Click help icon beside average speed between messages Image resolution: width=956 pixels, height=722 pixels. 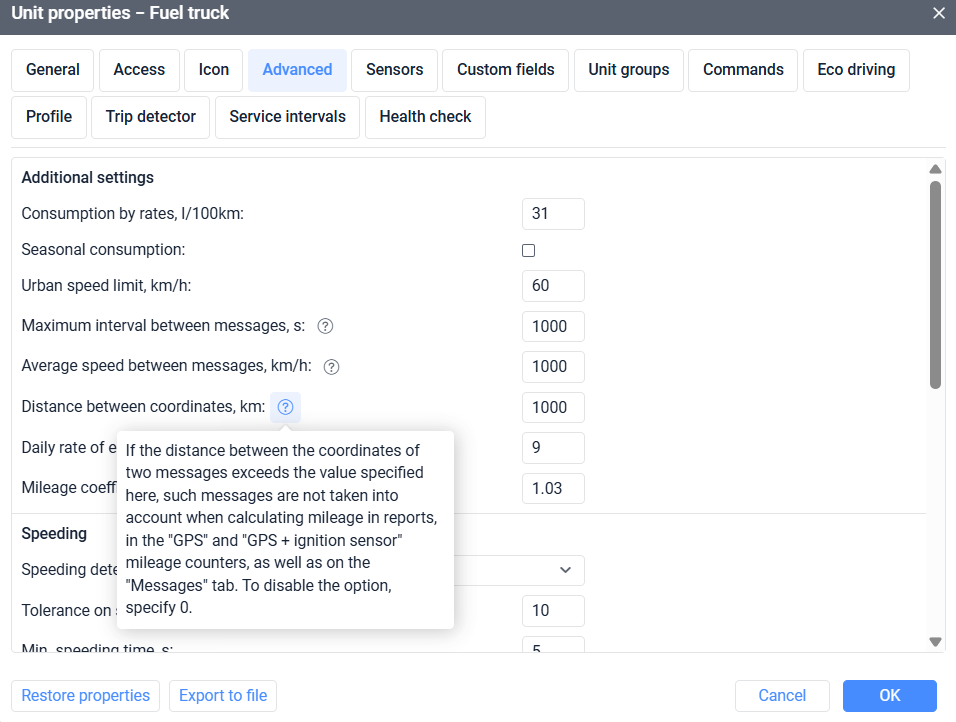coord(331,366)
